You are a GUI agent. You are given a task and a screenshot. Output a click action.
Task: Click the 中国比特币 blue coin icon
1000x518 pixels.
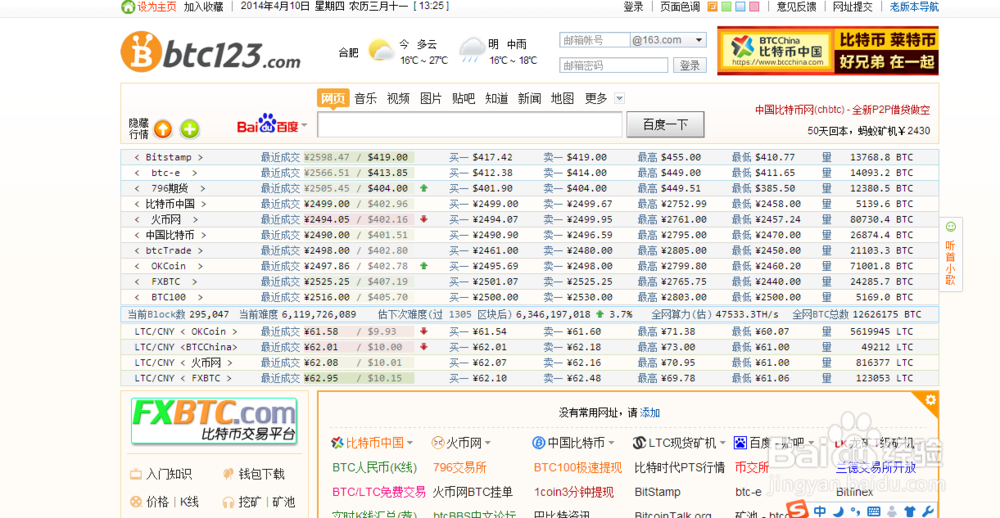pyautogui.click(x=539, y=443)
